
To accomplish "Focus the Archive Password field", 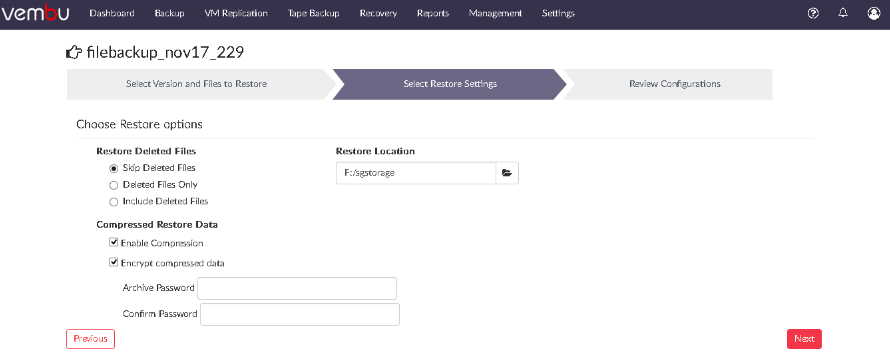I will [297, 288].
